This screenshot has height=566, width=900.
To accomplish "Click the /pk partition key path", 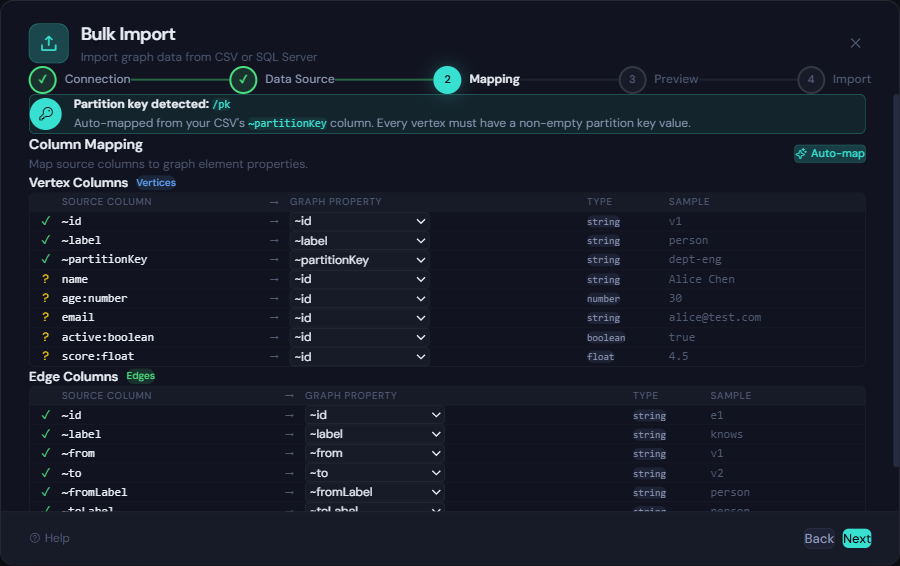I will pos(222,104).
